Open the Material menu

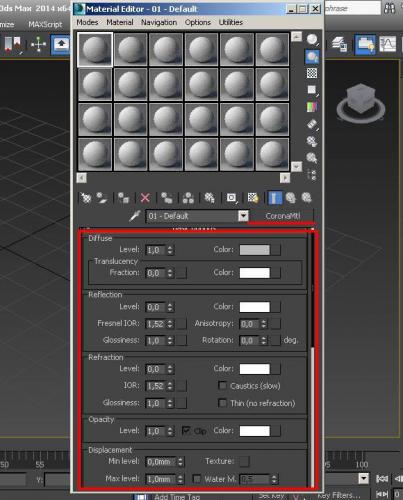point(120,22)
